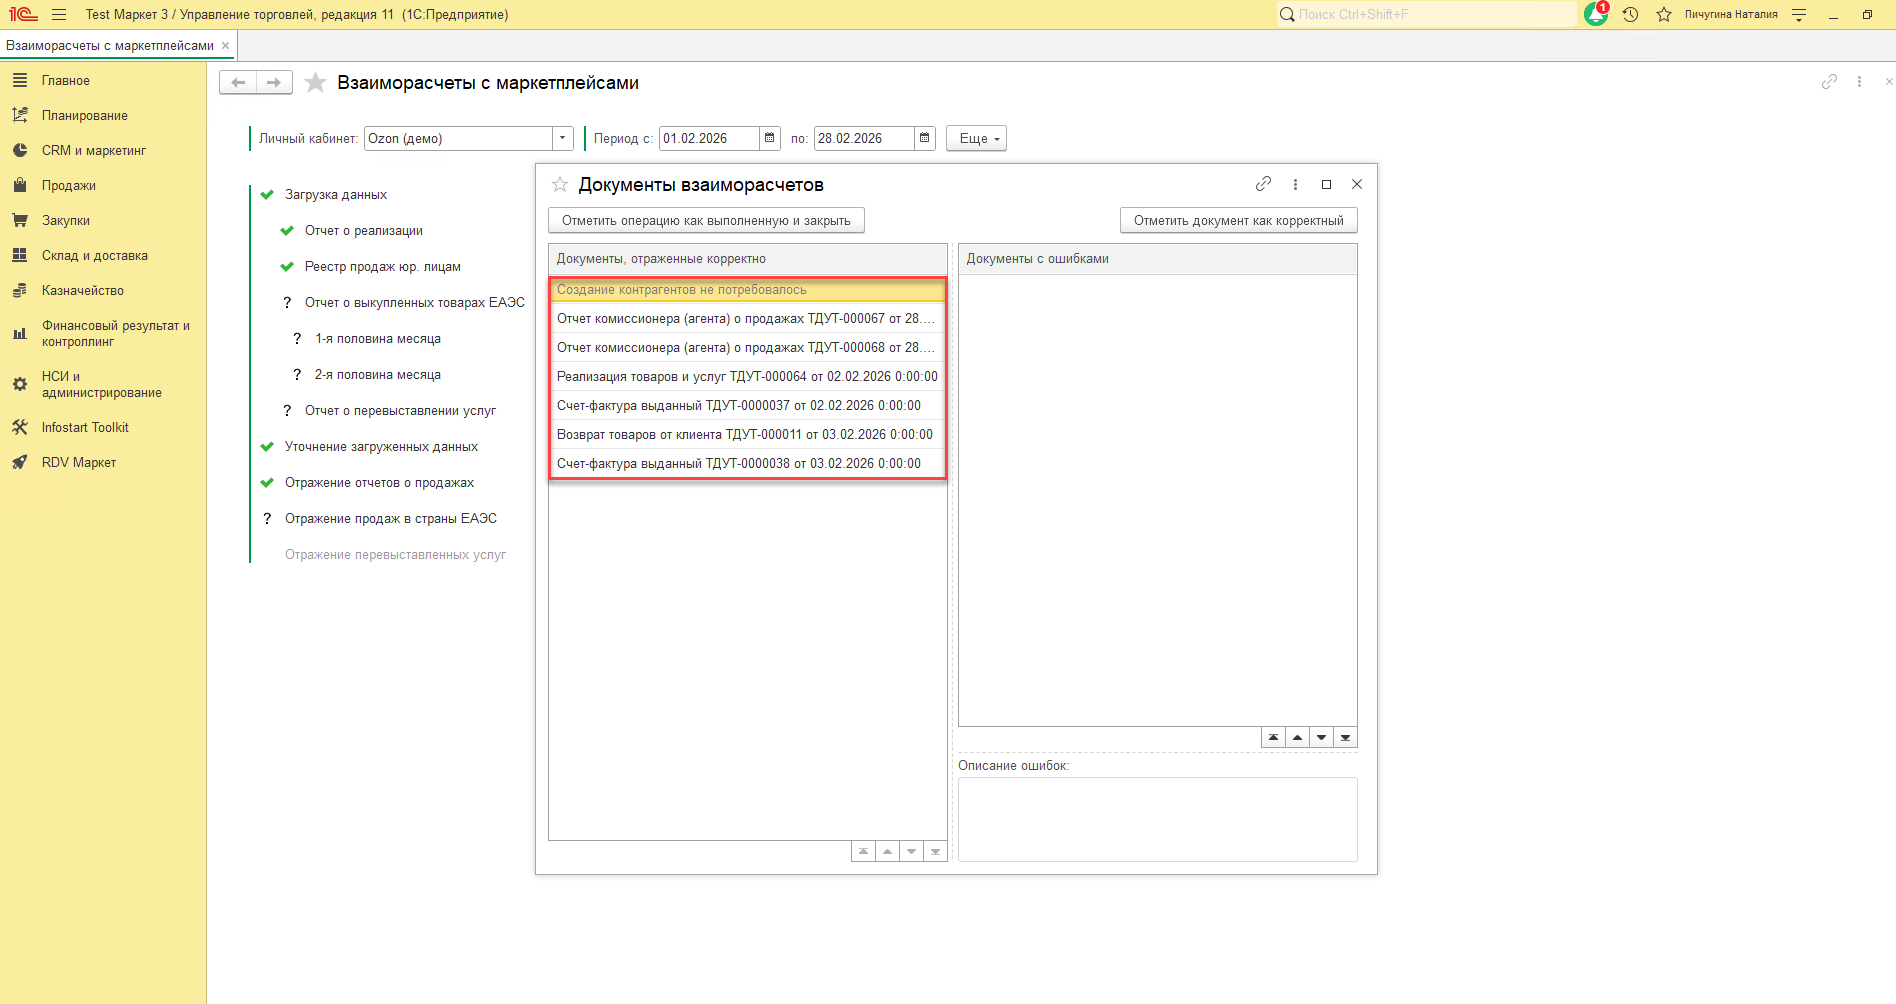Open favorites star in title bar
Viewport: 1896px width, 1004px height.
1664,15
